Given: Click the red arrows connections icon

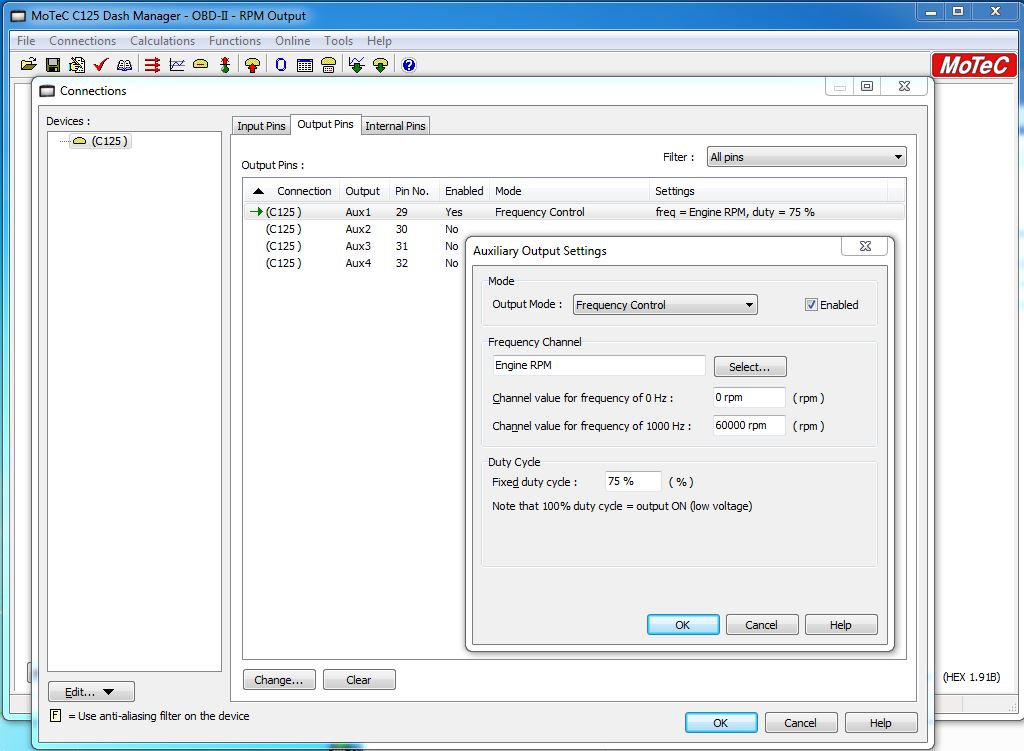Looking at the screenshot, I should coord(152,65).
